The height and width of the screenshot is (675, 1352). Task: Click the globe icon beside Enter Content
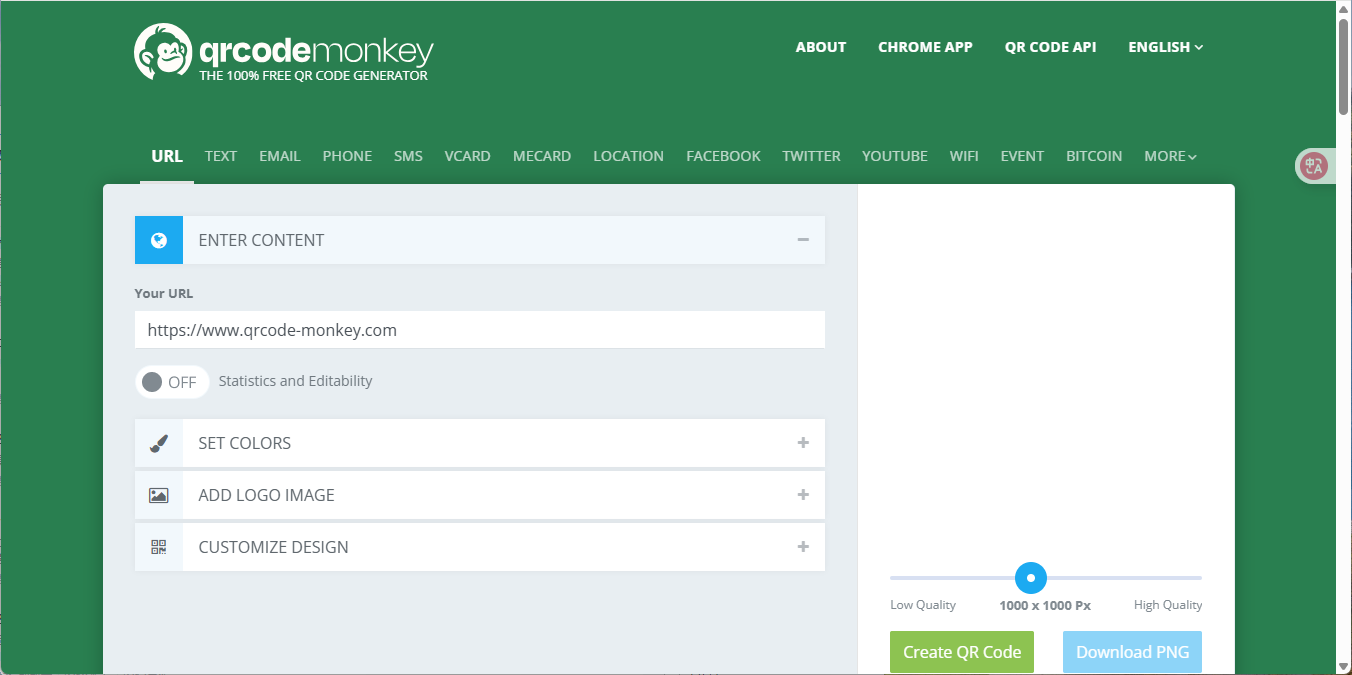159,240
